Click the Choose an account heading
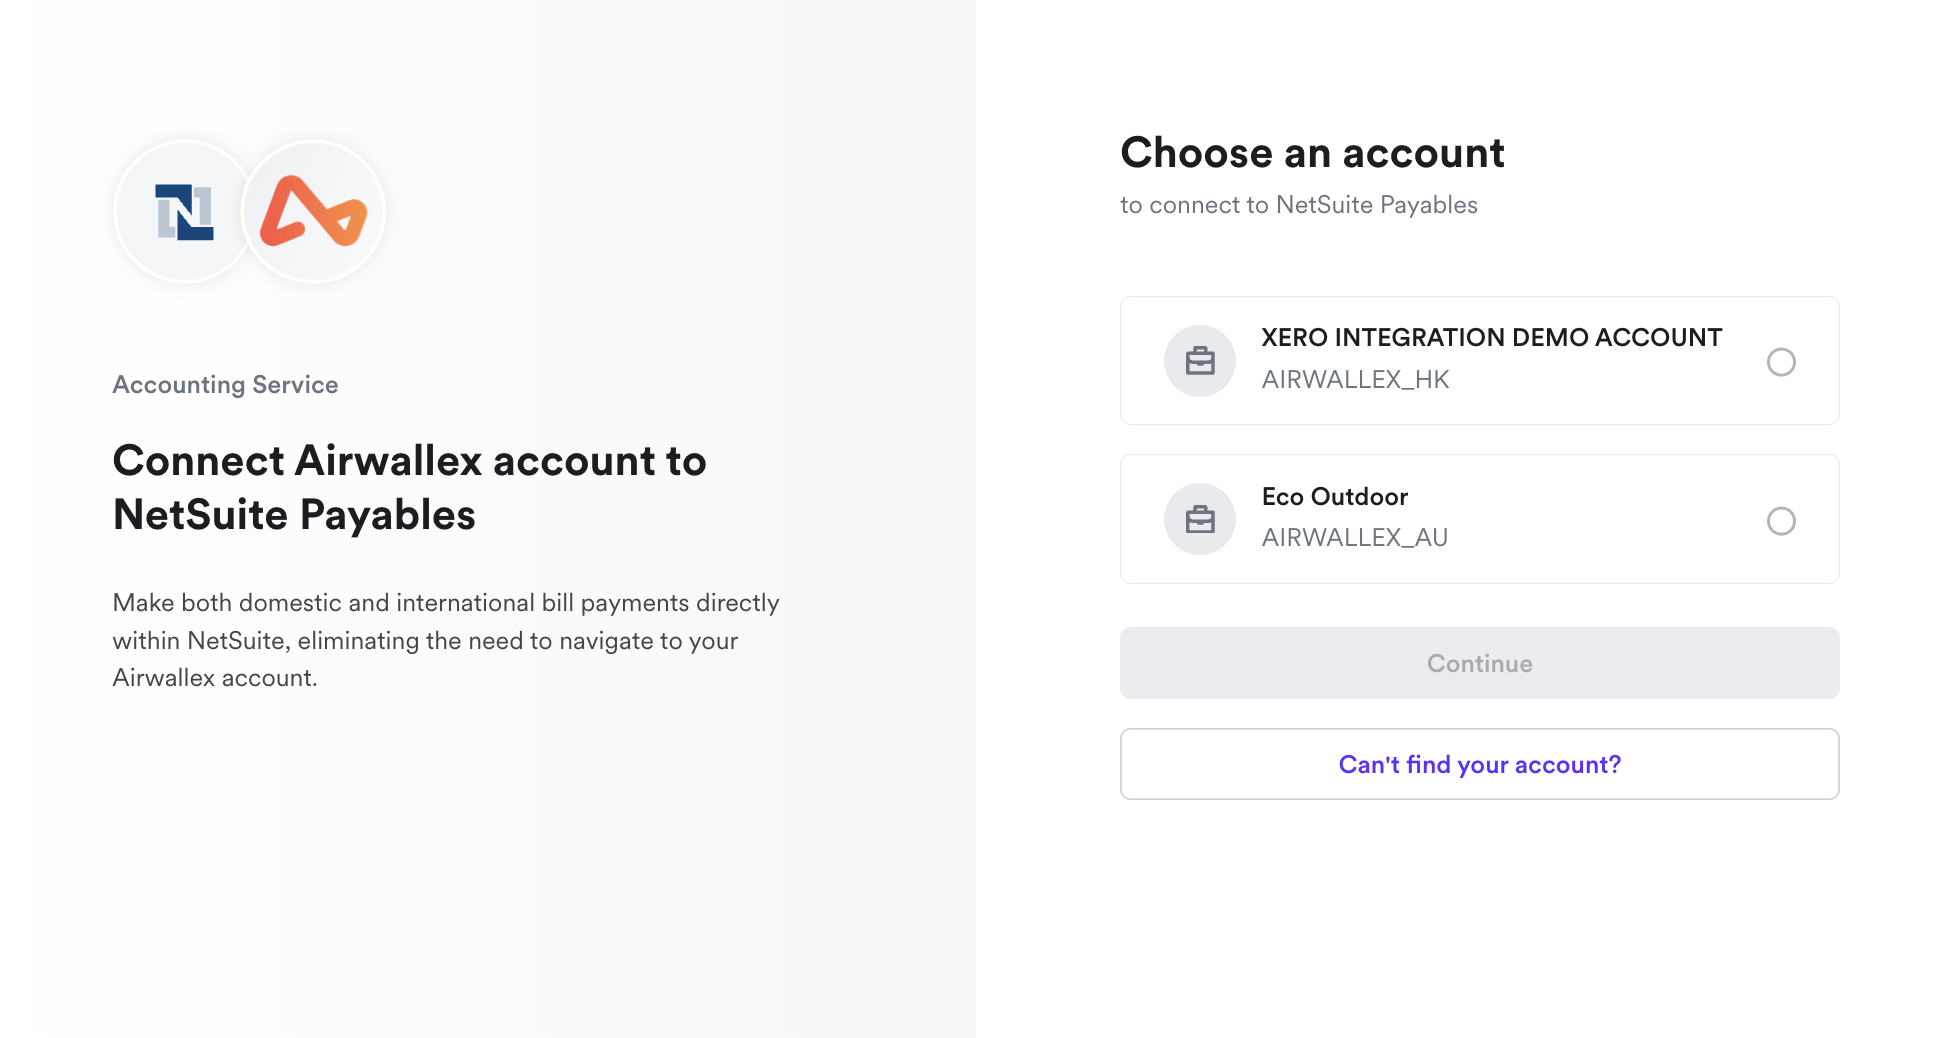The height and width of the screenshot is (1038, 1950). pos(1312,152)
